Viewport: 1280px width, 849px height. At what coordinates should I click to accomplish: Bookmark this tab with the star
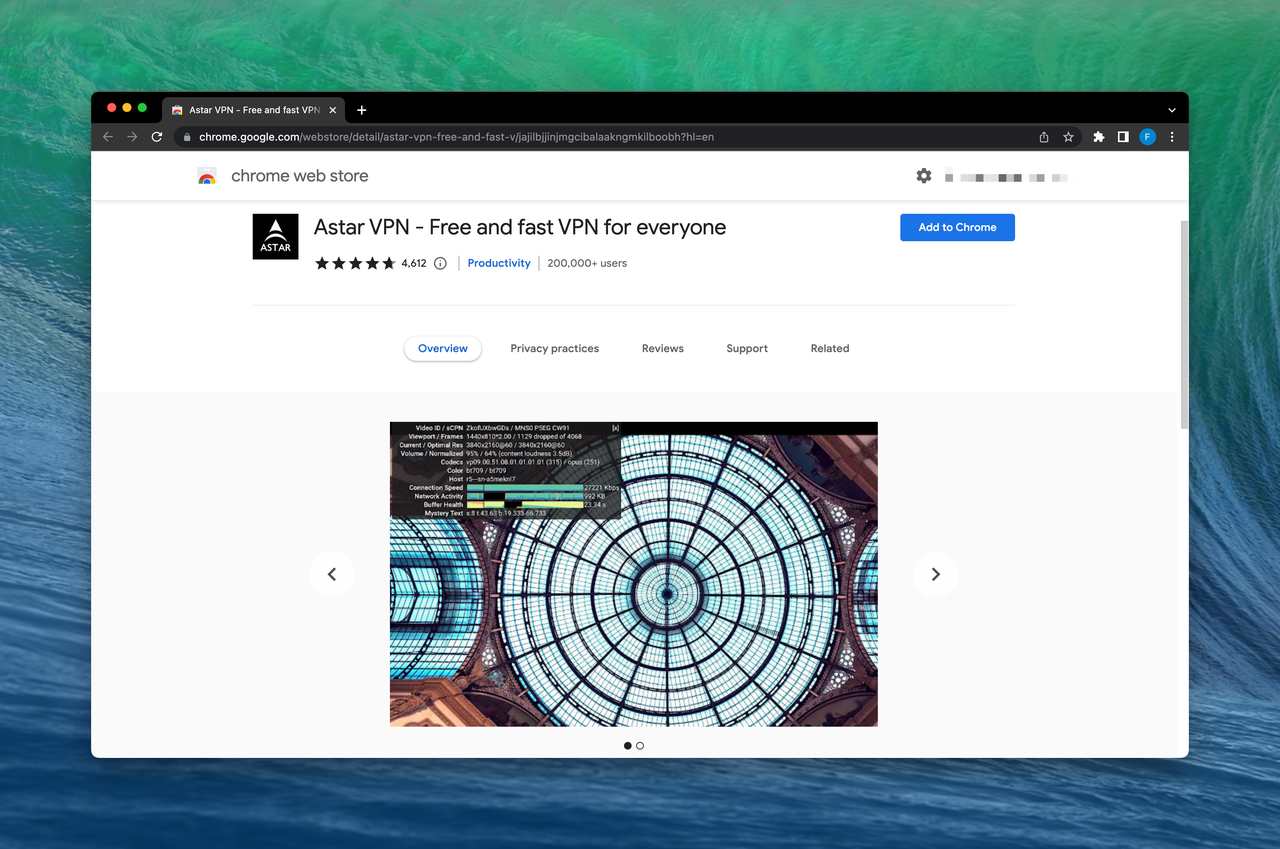(x=1068, y=137)
